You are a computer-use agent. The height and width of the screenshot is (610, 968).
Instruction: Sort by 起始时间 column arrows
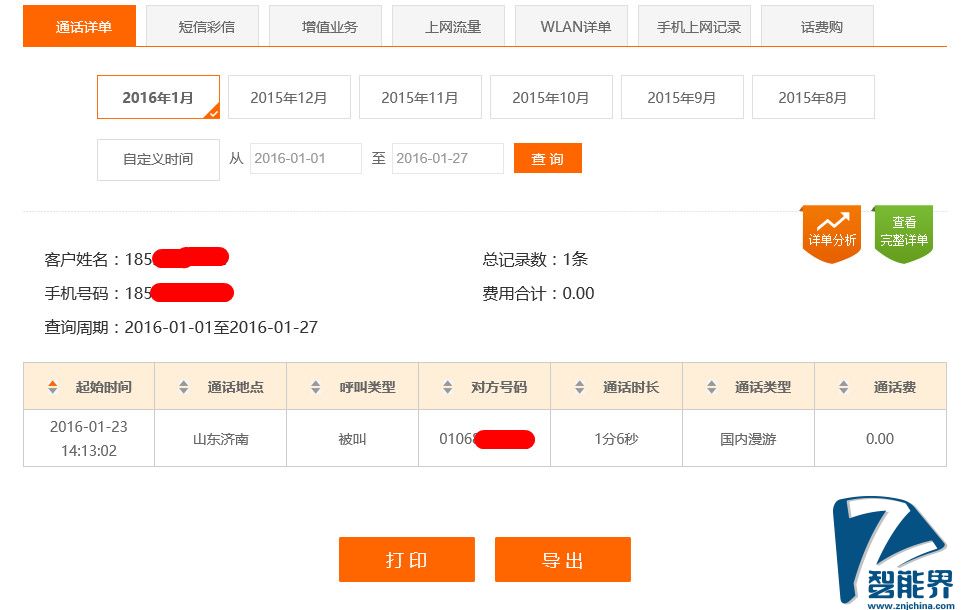[52, 387]
